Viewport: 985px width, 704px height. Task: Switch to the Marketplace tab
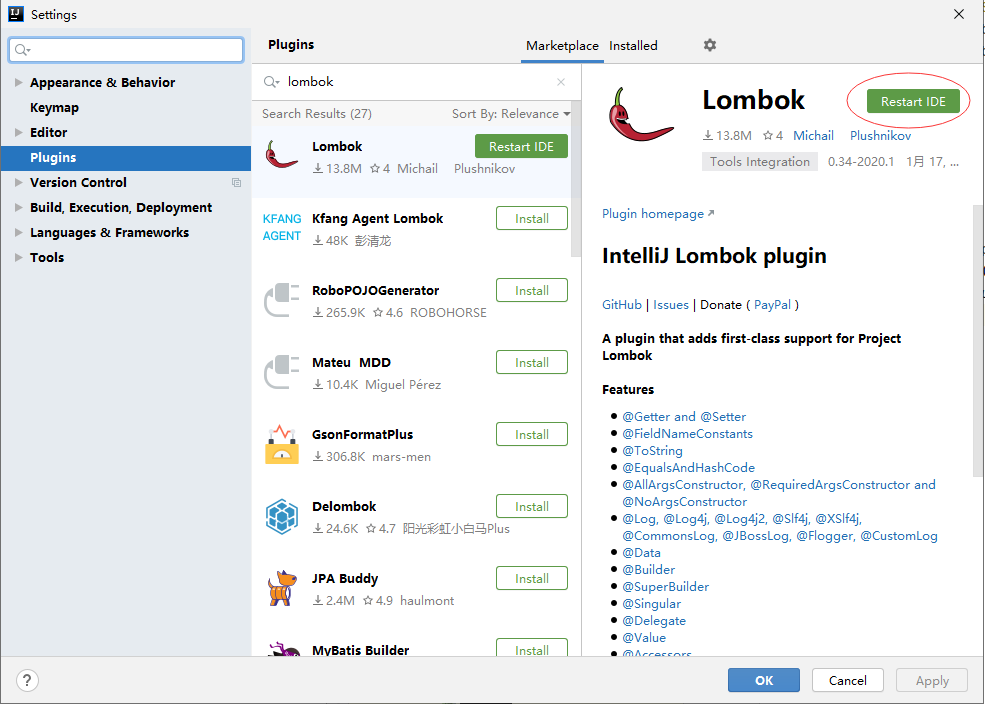[x=562, y=46]
